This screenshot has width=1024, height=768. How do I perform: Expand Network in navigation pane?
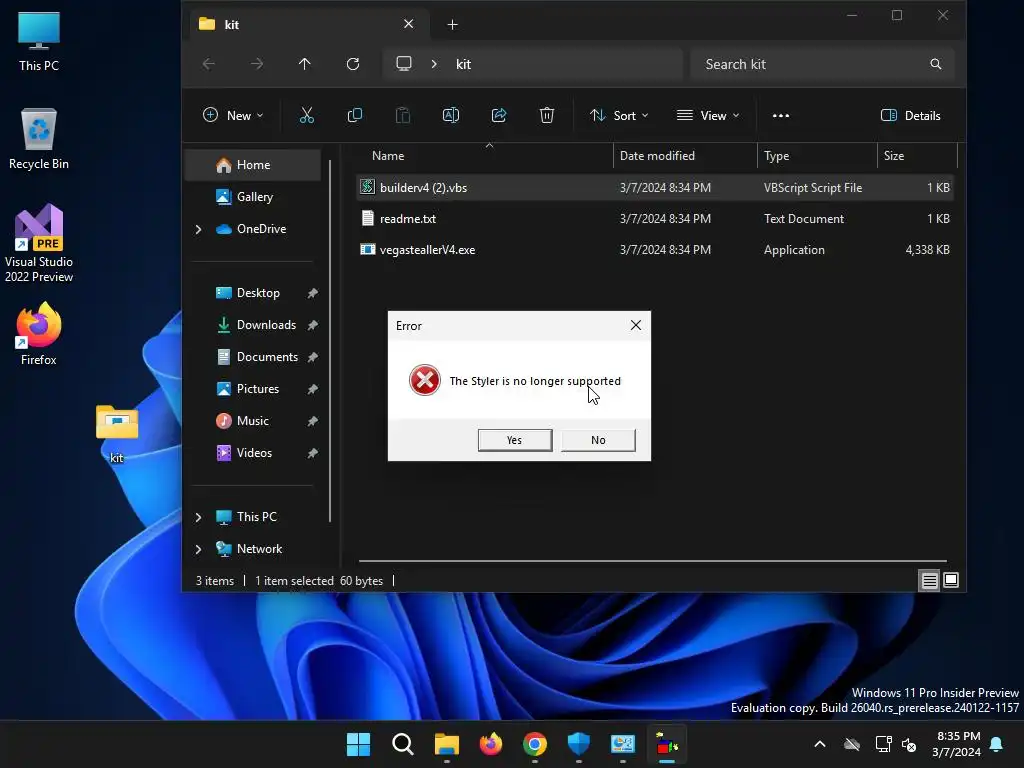199,549
